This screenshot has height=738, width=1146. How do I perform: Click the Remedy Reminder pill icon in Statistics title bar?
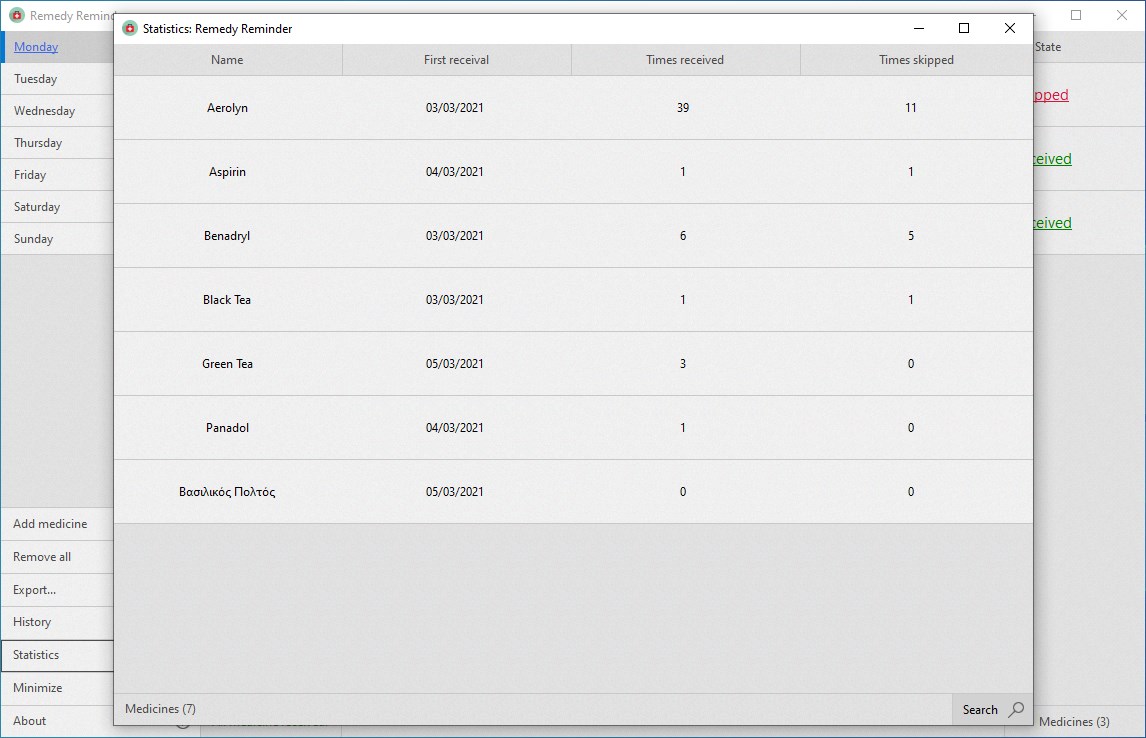click(x=128, y=29)
